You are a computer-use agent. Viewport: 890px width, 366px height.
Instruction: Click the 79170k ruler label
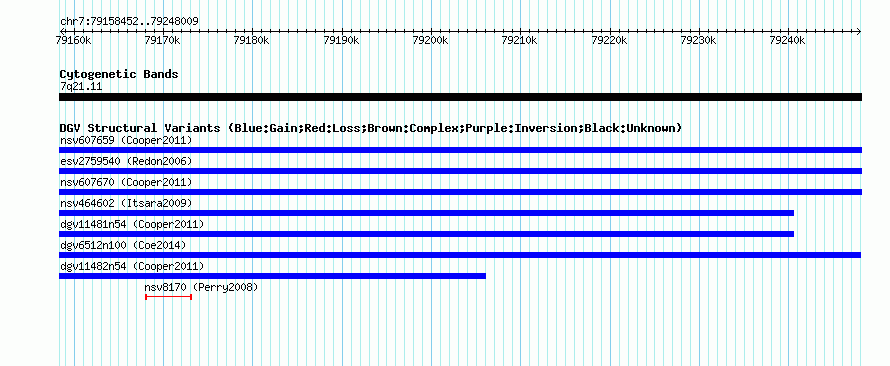[x=163, y=40]
